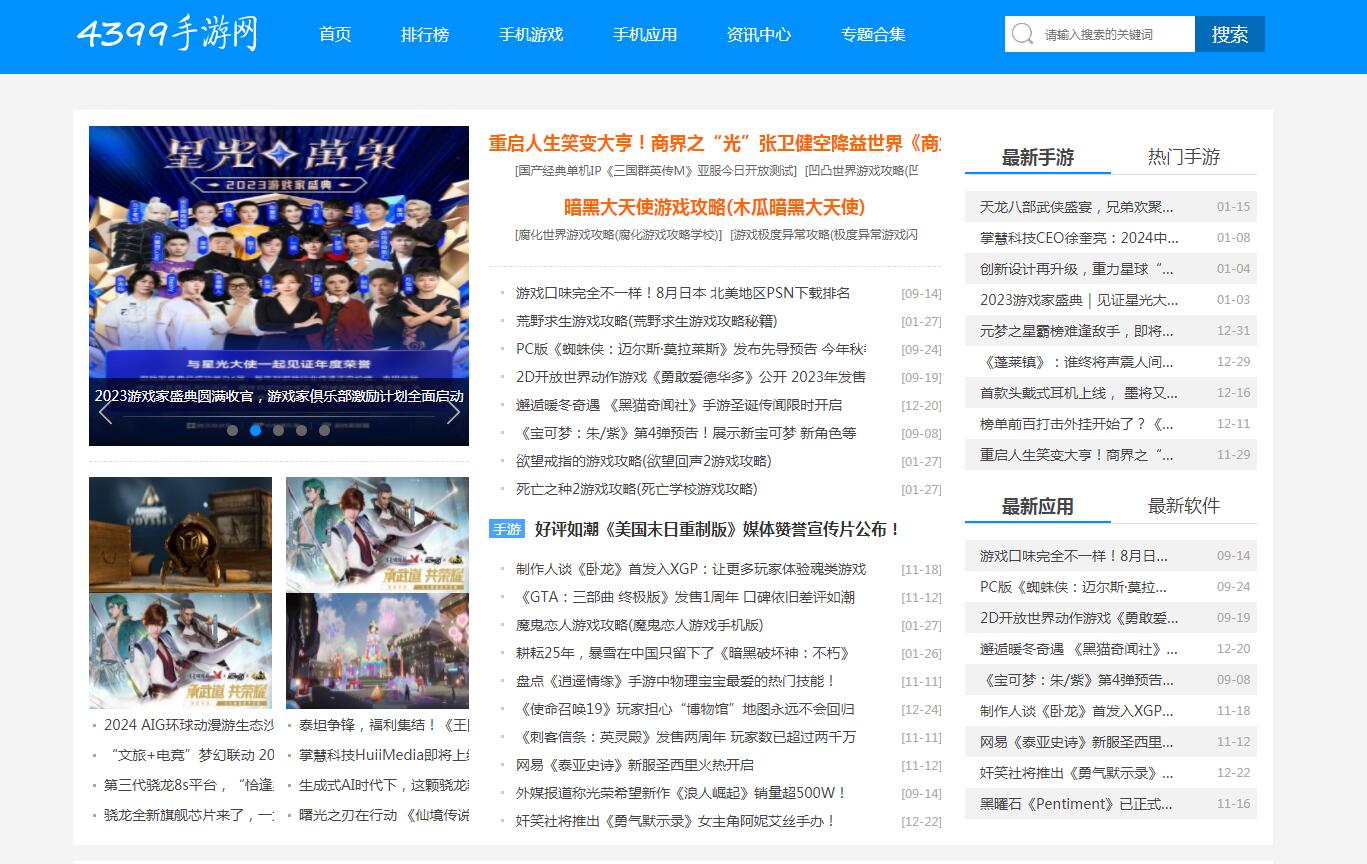Viewport: 1367px width, 864px height.
Task: Switch to 最新手游 tab
Action: 1038,157
